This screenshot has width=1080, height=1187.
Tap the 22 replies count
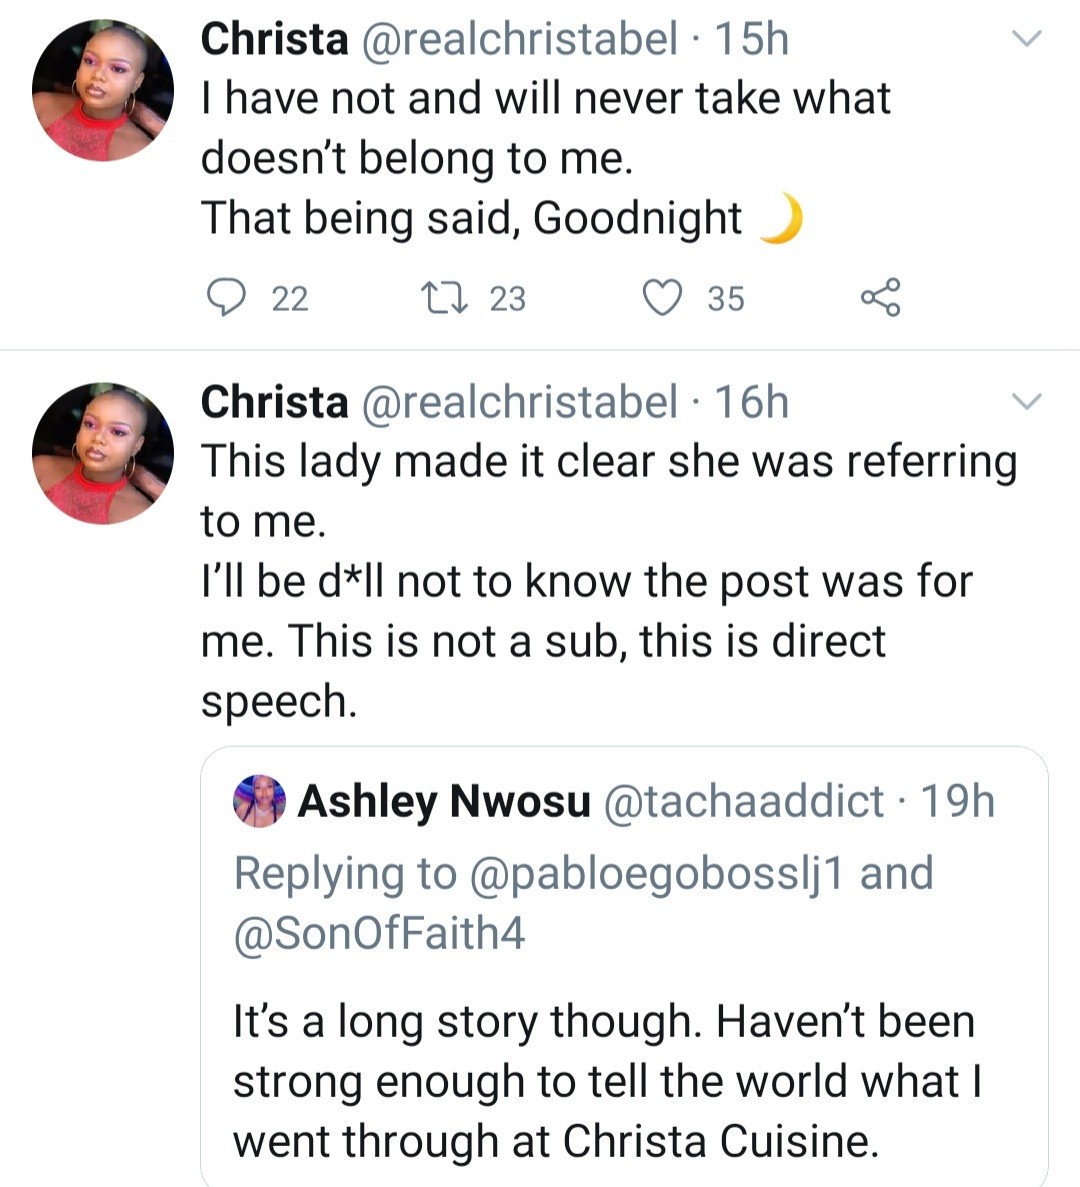coord(290,298)
